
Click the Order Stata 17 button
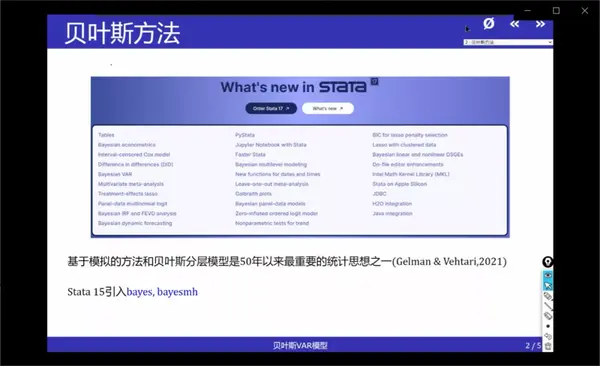[x=271, y=108]
